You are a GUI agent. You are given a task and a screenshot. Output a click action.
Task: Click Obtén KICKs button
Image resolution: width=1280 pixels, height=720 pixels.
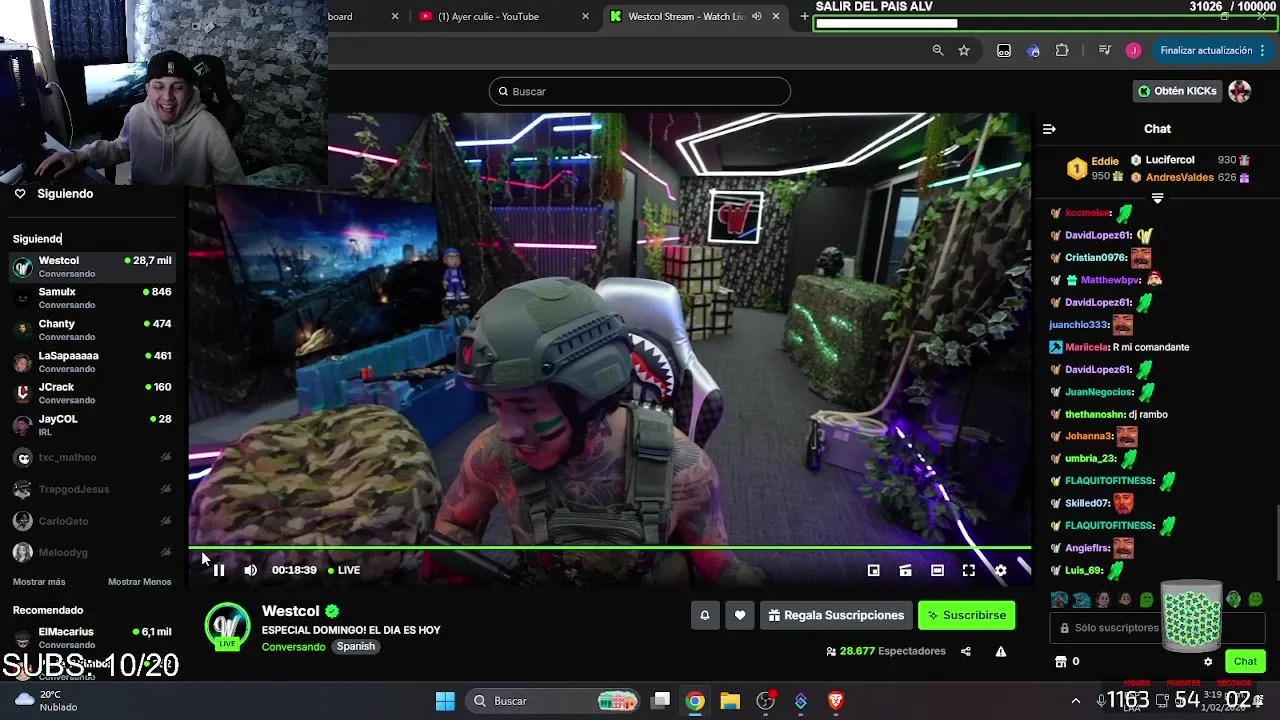[1178, 91]
